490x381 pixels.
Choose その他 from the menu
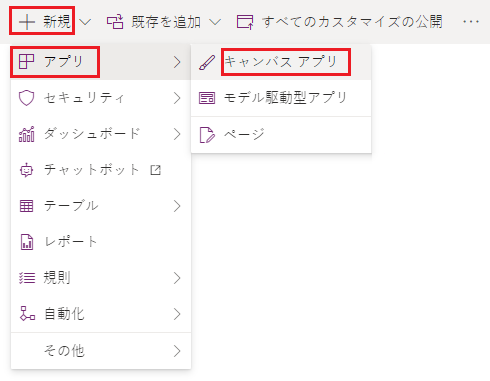click(101, 351)
